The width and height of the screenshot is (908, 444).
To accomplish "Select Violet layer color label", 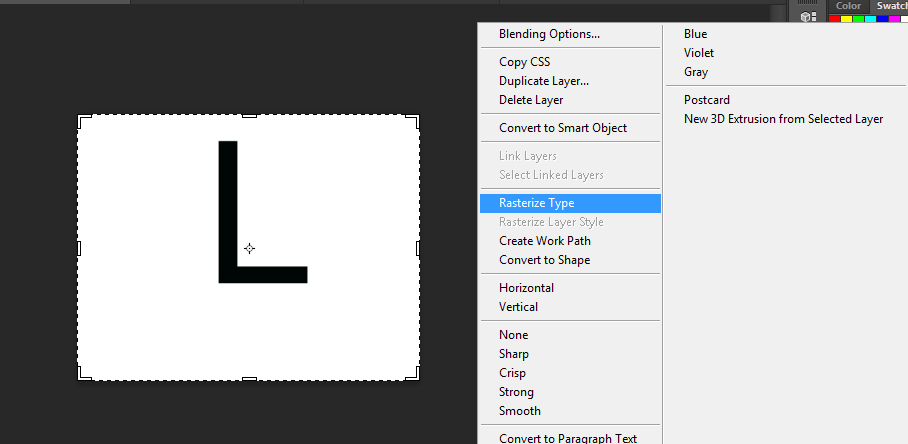I will (698, 53).
